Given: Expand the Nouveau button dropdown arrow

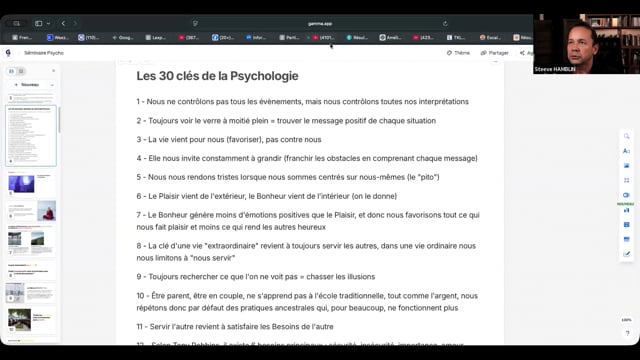Looking at the screenshot, I should pos(52,85).
